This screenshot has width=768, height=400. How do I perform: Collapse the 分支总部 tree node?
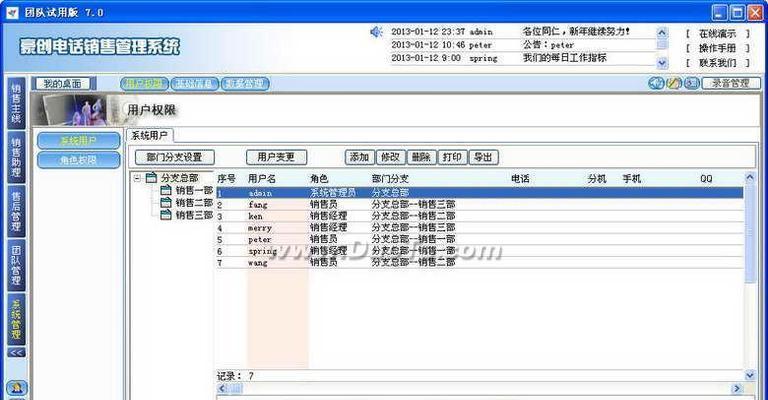[138, 178]
